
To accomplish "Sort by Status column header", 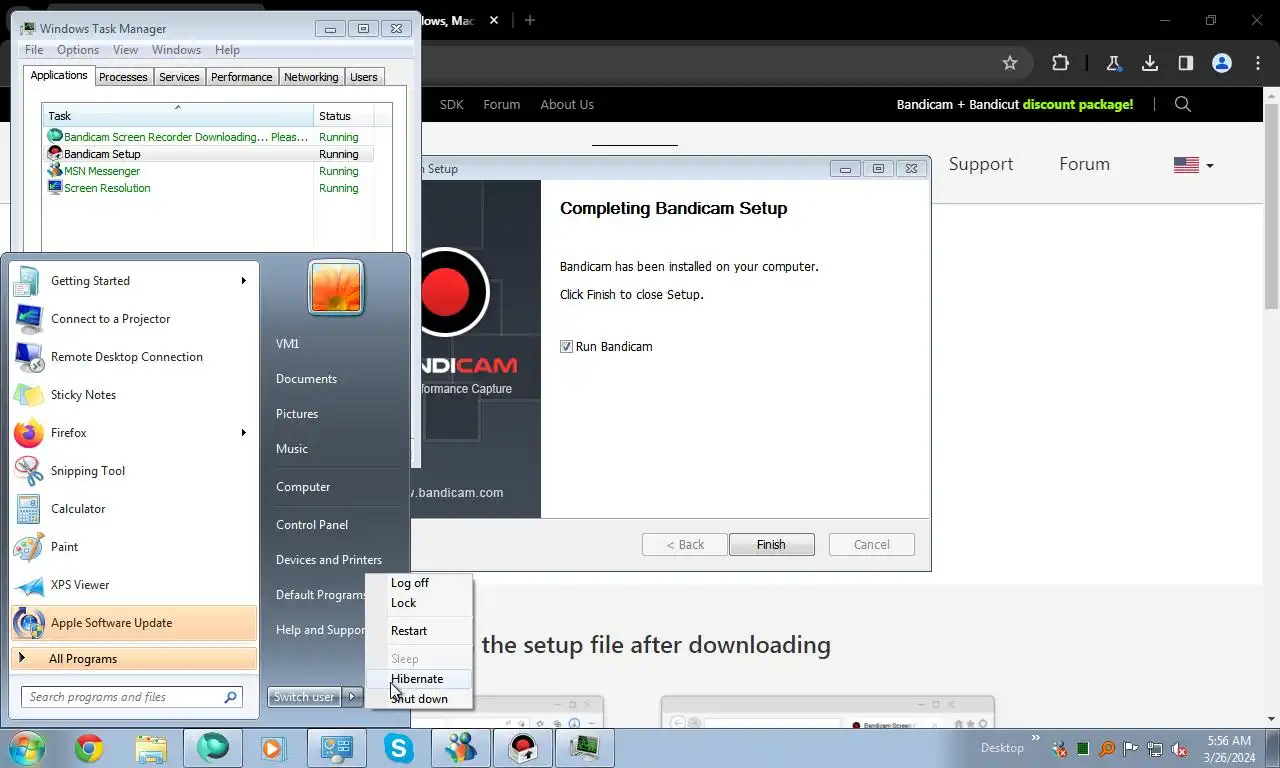I will coord(344,116).
